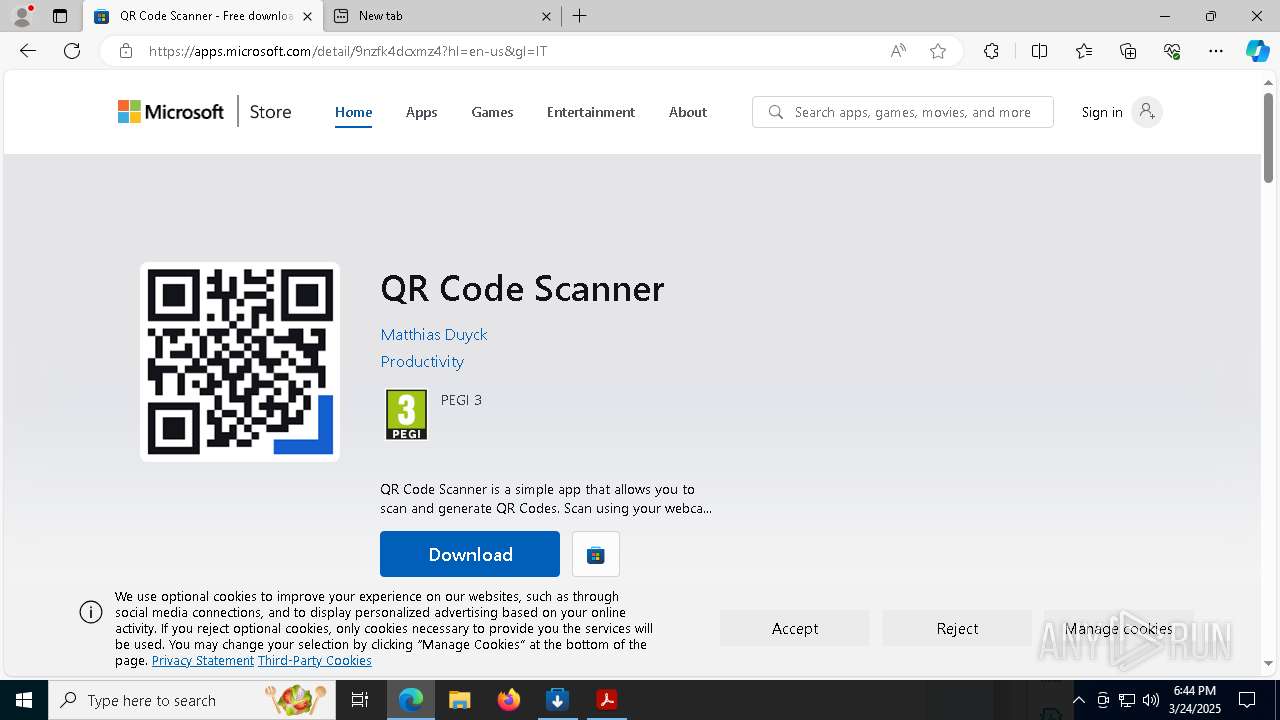Click the browser profile avatar icon
Image resolution: width=1280 pixels, height=720 pixels.
(x=22, y=16)
